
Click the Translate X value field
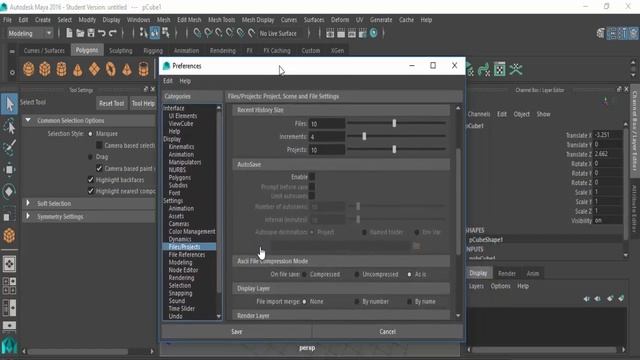(x=607, y=135)
